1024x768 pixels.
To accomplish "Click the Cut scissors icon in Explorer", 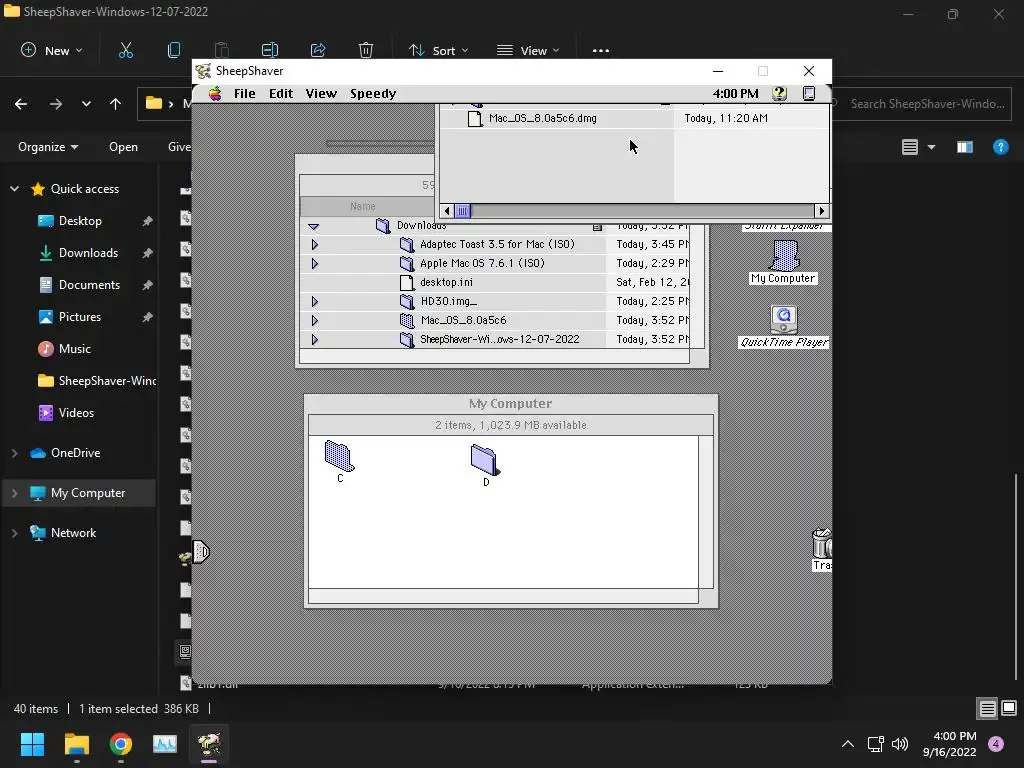I will click(x=125, y=50).
